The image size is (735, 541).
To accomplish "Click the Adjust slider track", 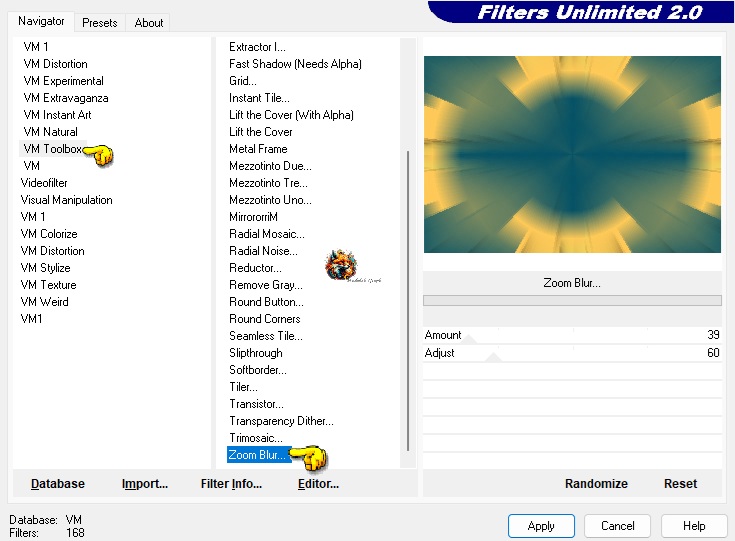I will pyautogui.click(x=572, y=353).
